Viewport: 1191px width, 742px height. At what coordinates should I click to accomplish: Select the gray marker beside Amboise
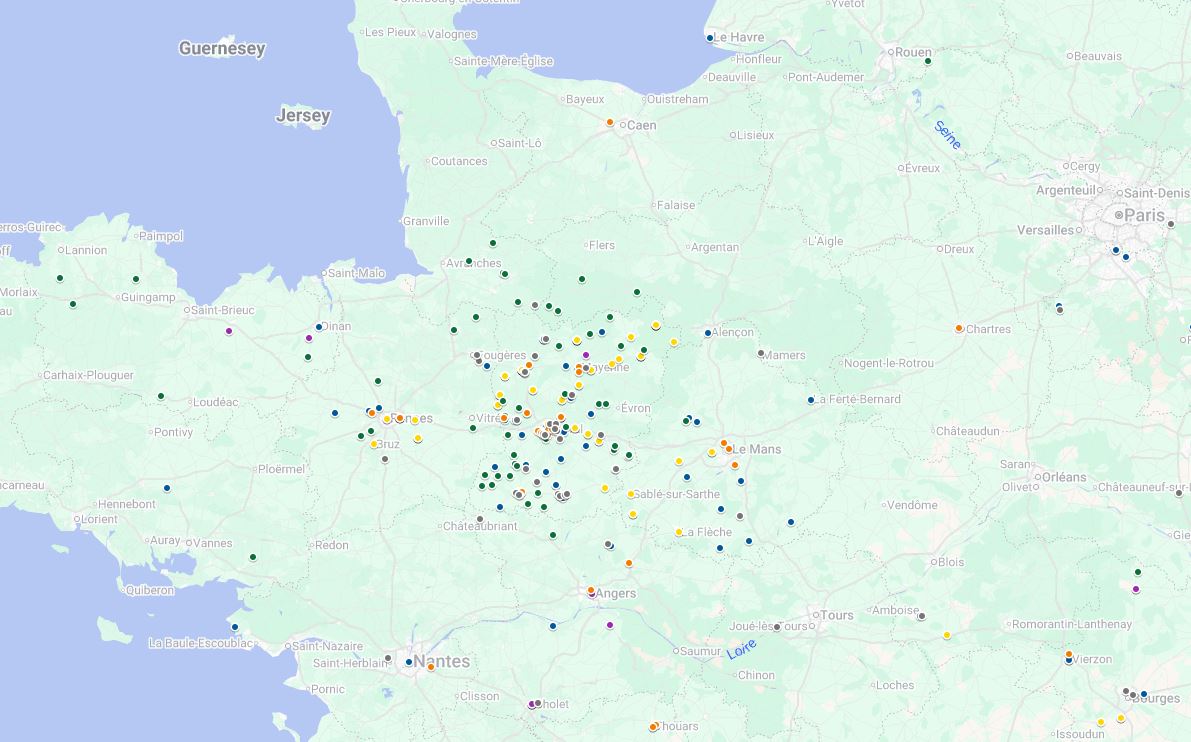coord(921,617)
